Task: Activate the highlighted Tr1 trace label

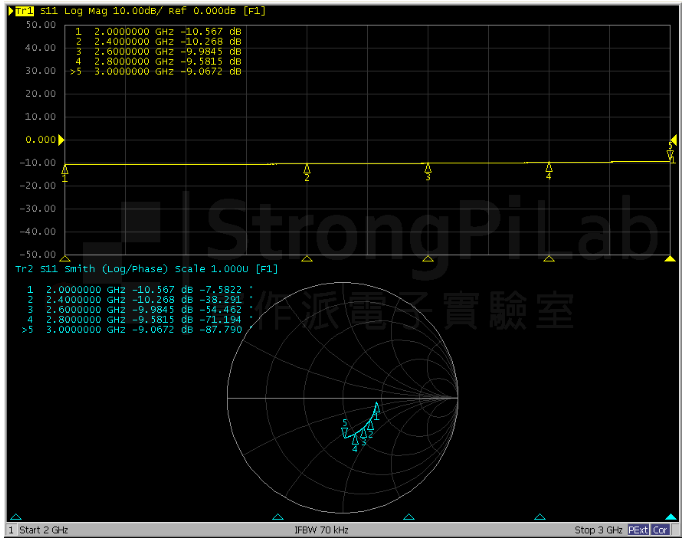Action: (25, 11)
